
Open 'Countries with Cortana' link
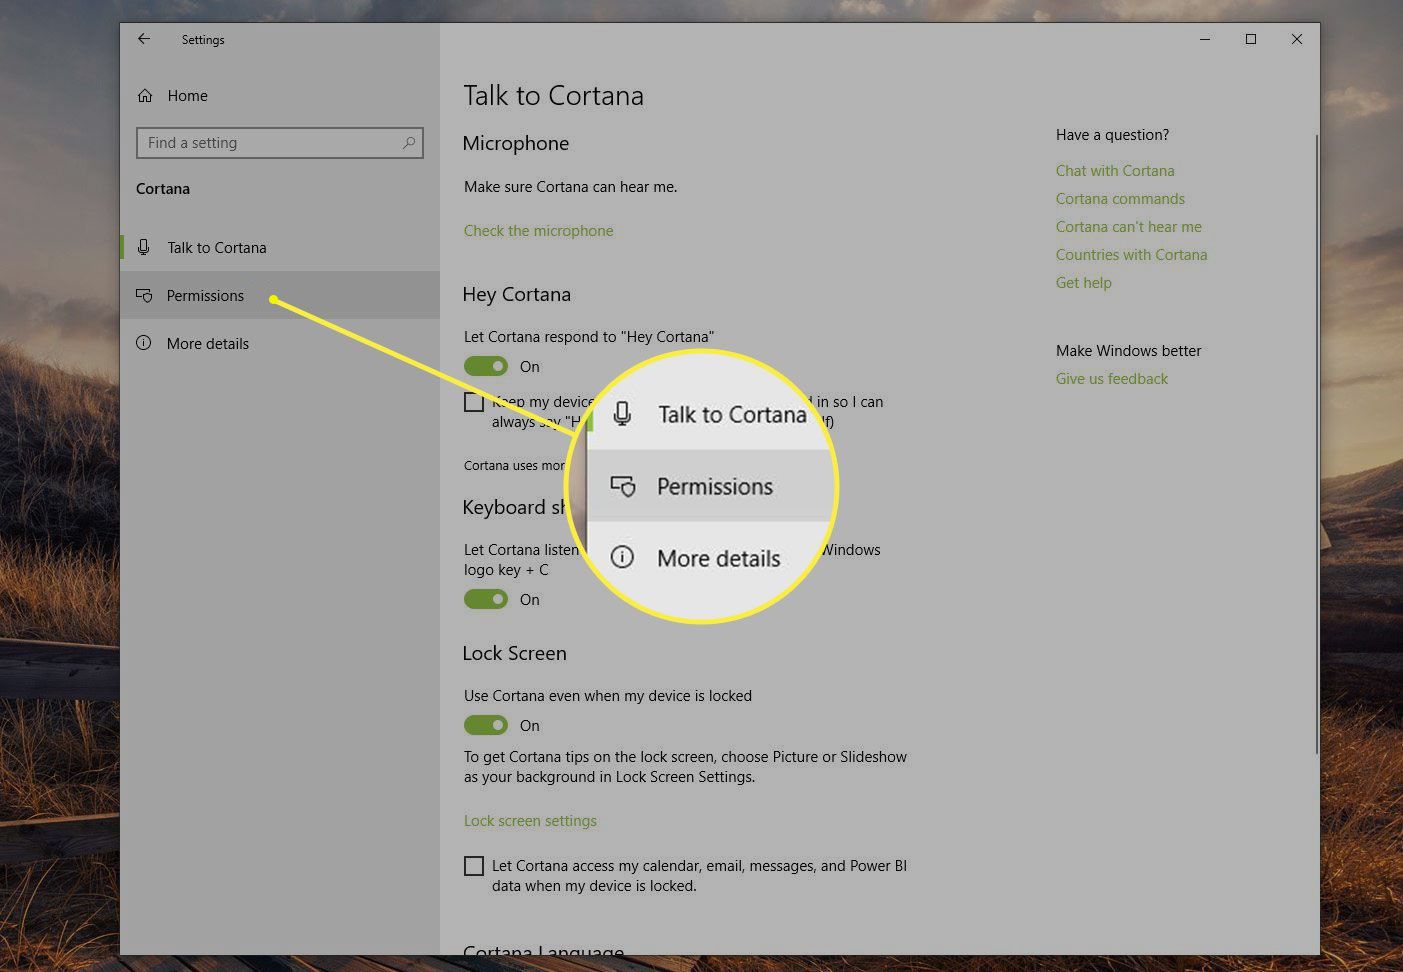(1131, 255)
